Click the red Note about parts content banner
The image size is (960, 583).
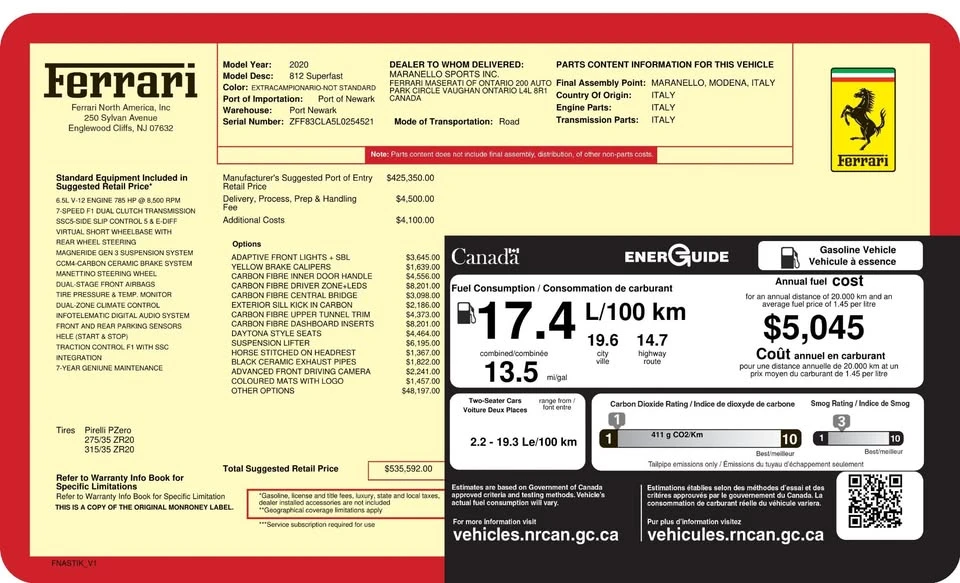(512, 154)
